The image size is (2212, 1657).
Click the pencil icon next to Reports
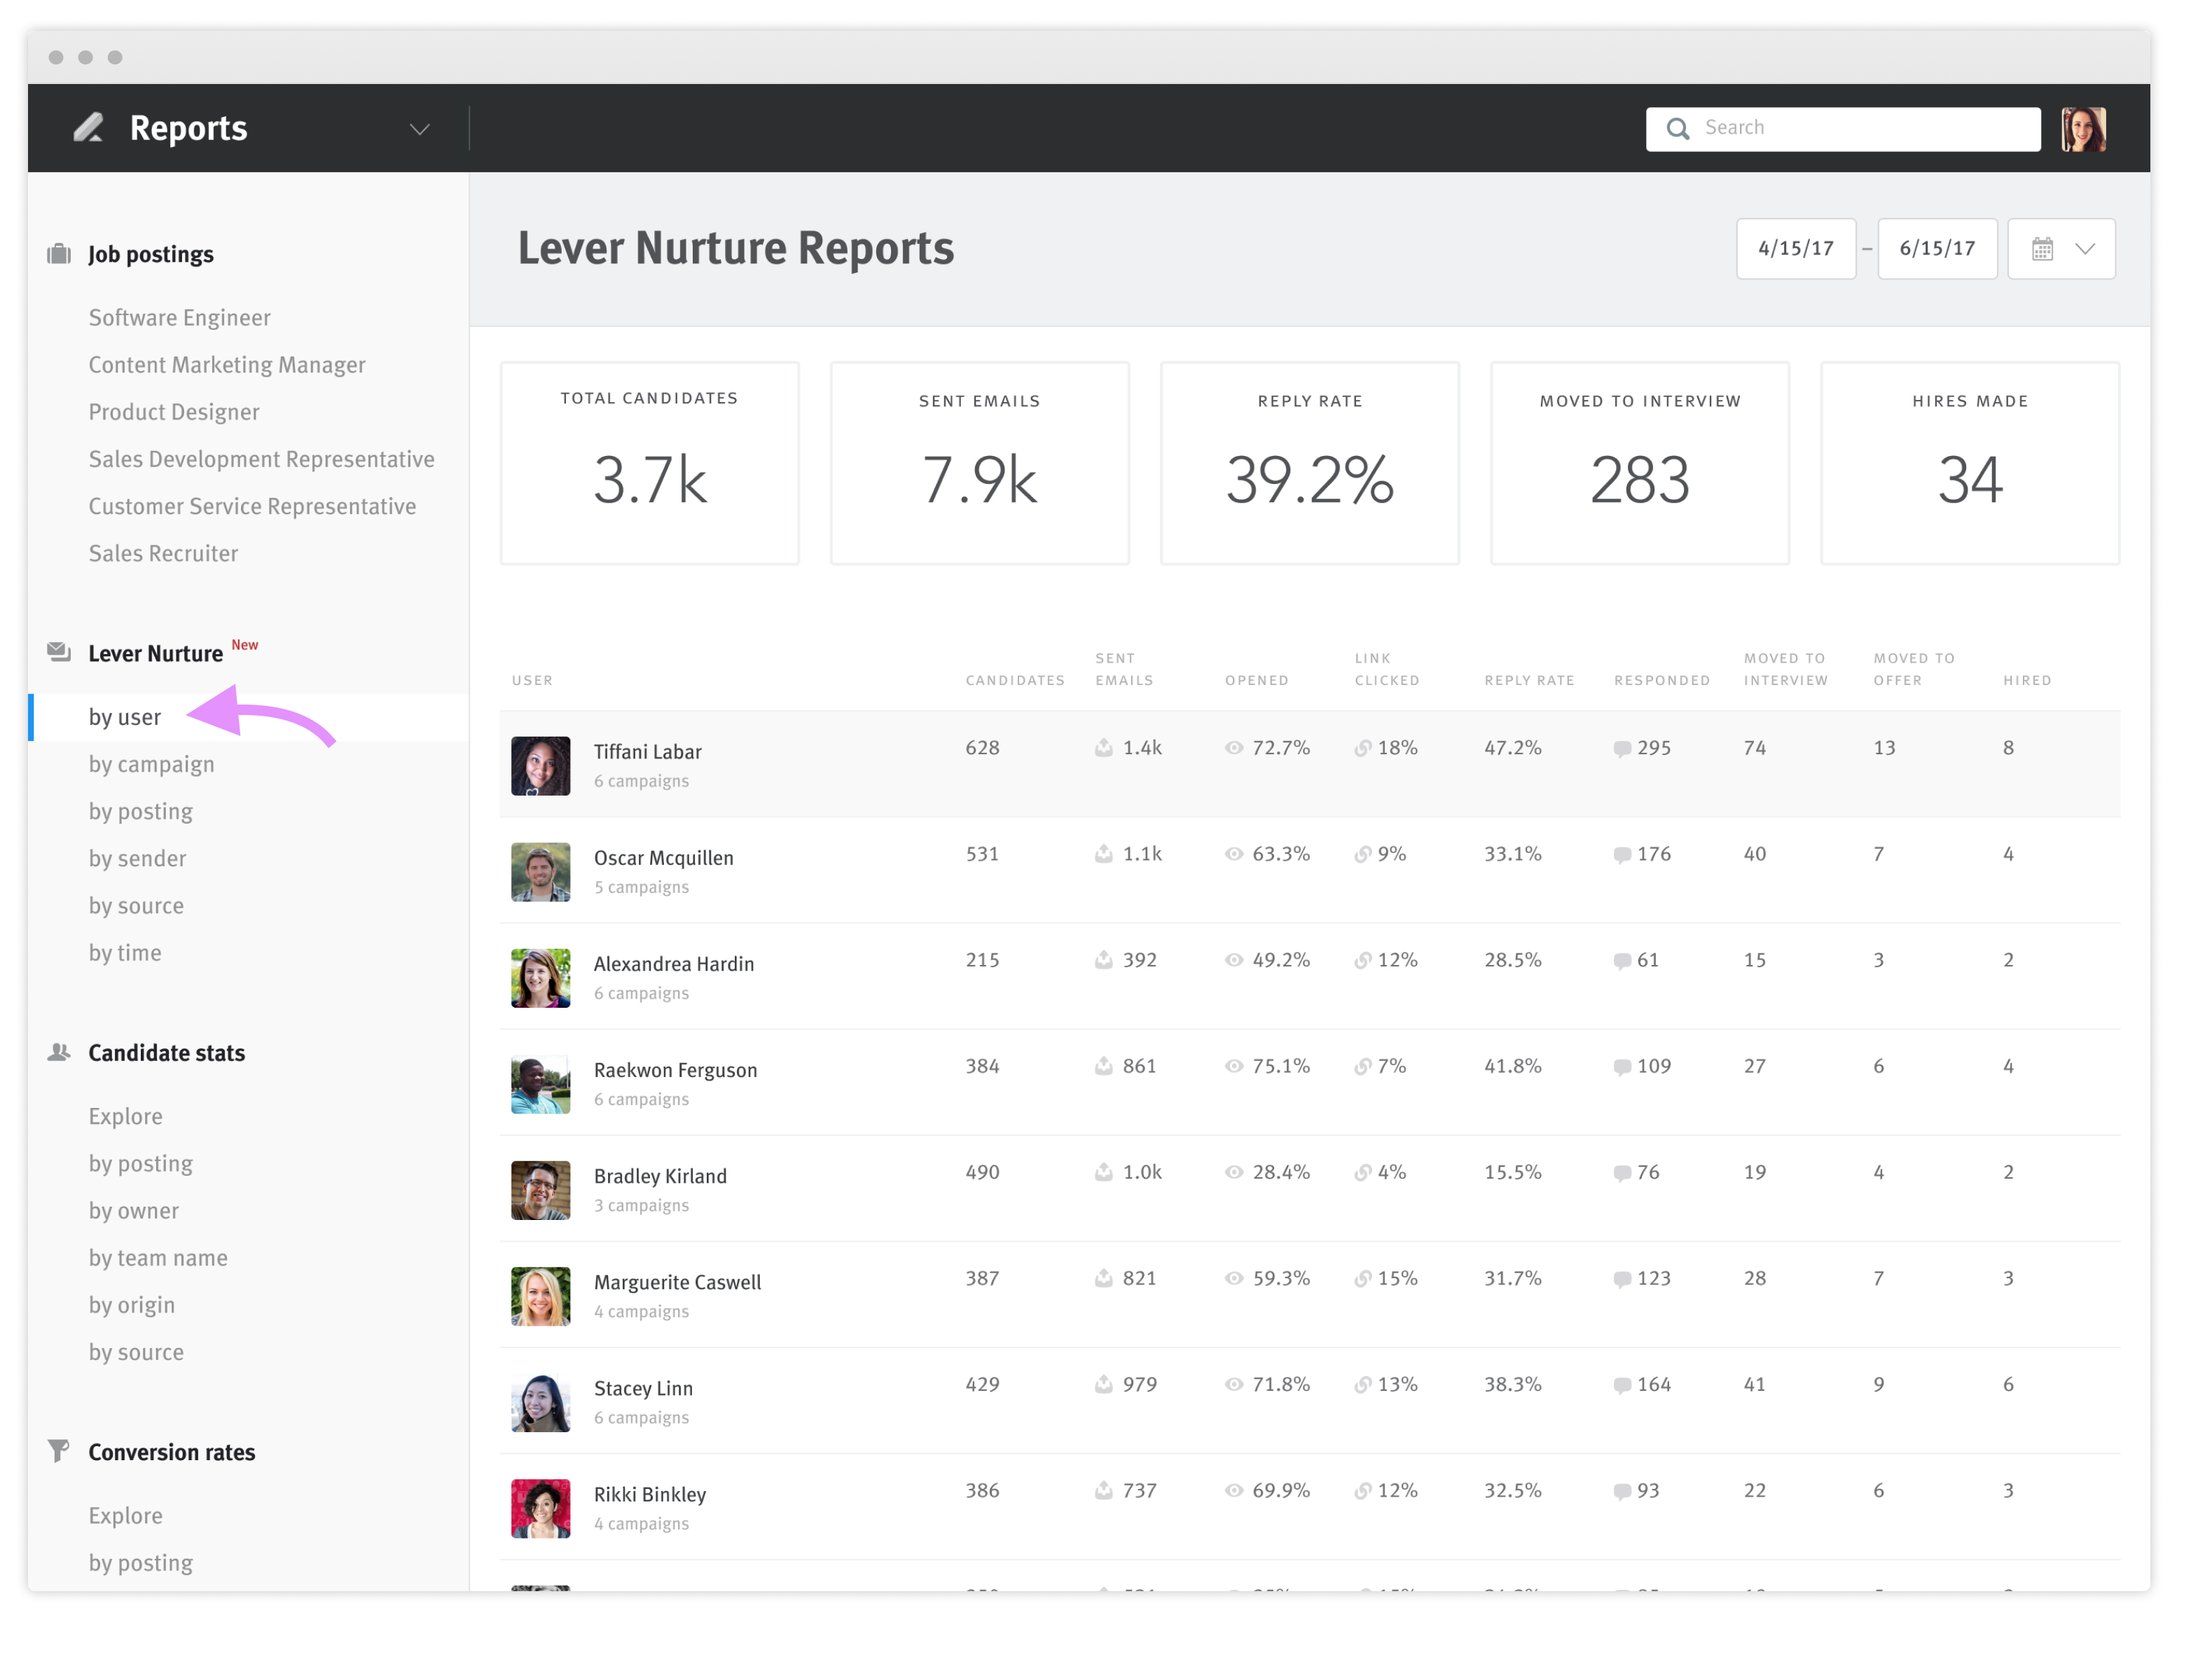coord(88,128)
